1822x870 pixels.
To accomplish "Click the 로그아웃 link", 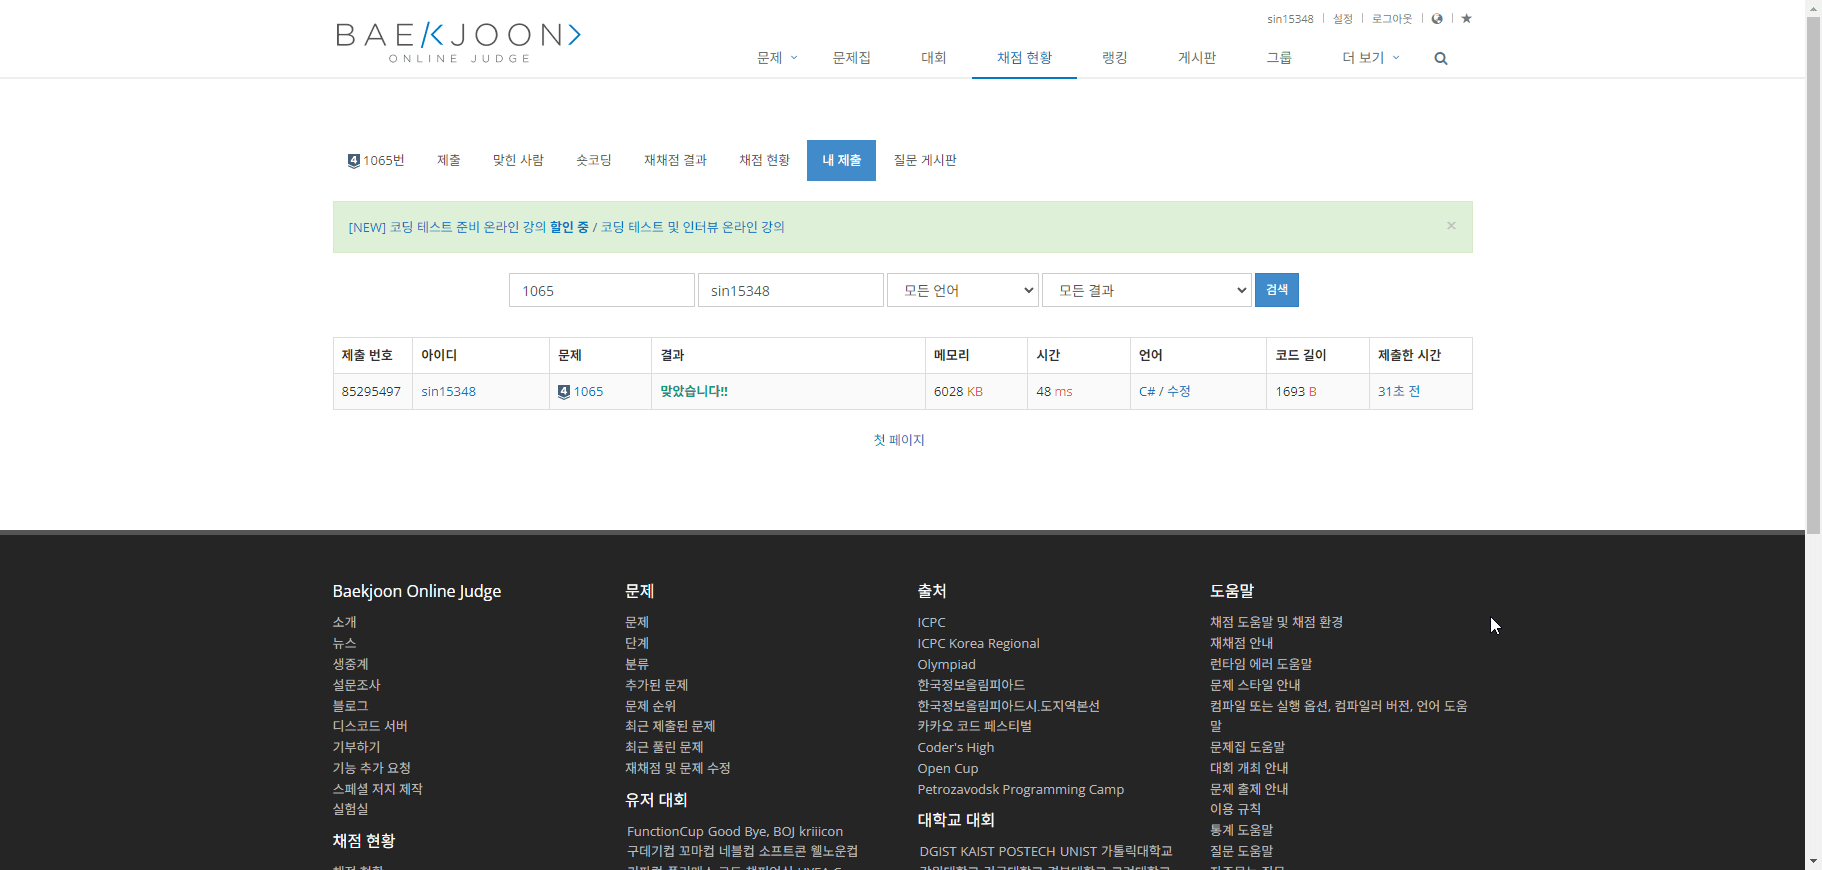I will 1391,19.
